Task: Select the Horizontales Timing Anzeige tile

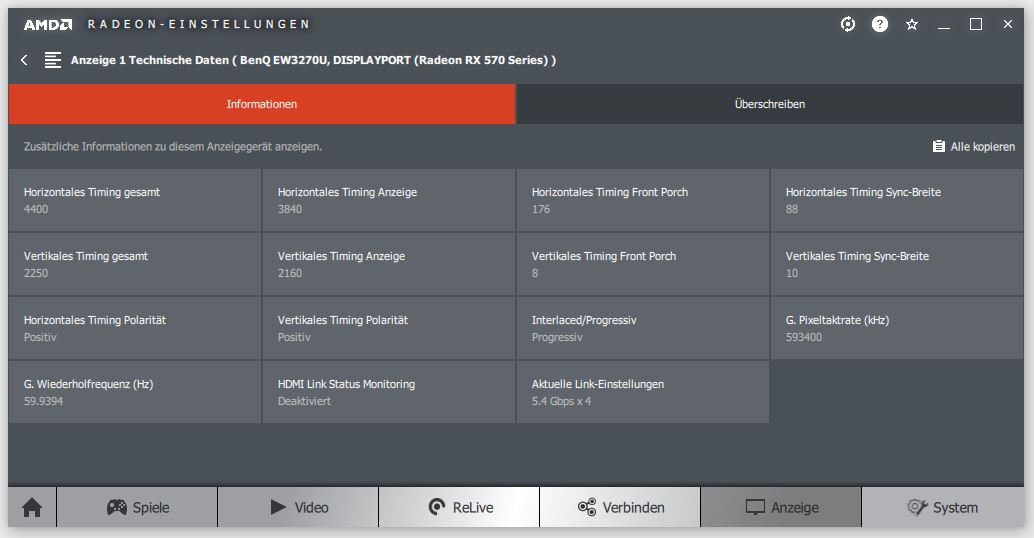Action: point(388,200)
